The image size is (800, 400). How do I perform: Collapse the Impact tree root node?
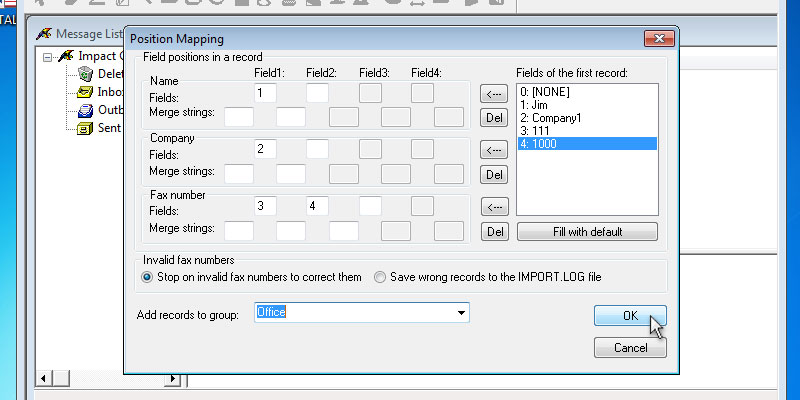47,57
